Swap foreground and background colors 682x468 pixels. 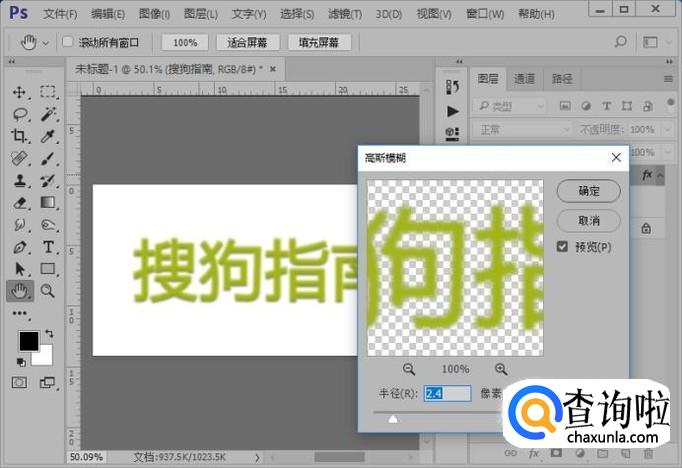click(x=49, y=334)
